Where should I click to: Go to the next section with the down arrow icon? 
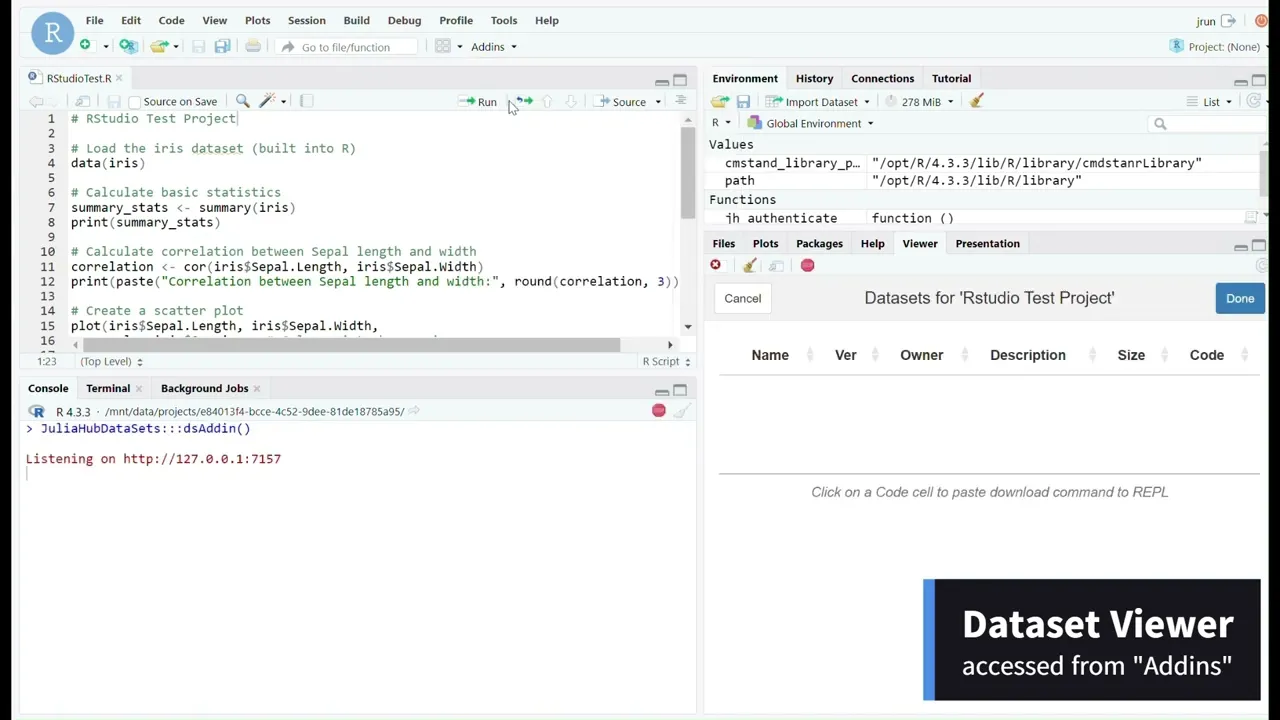(571, 101)
